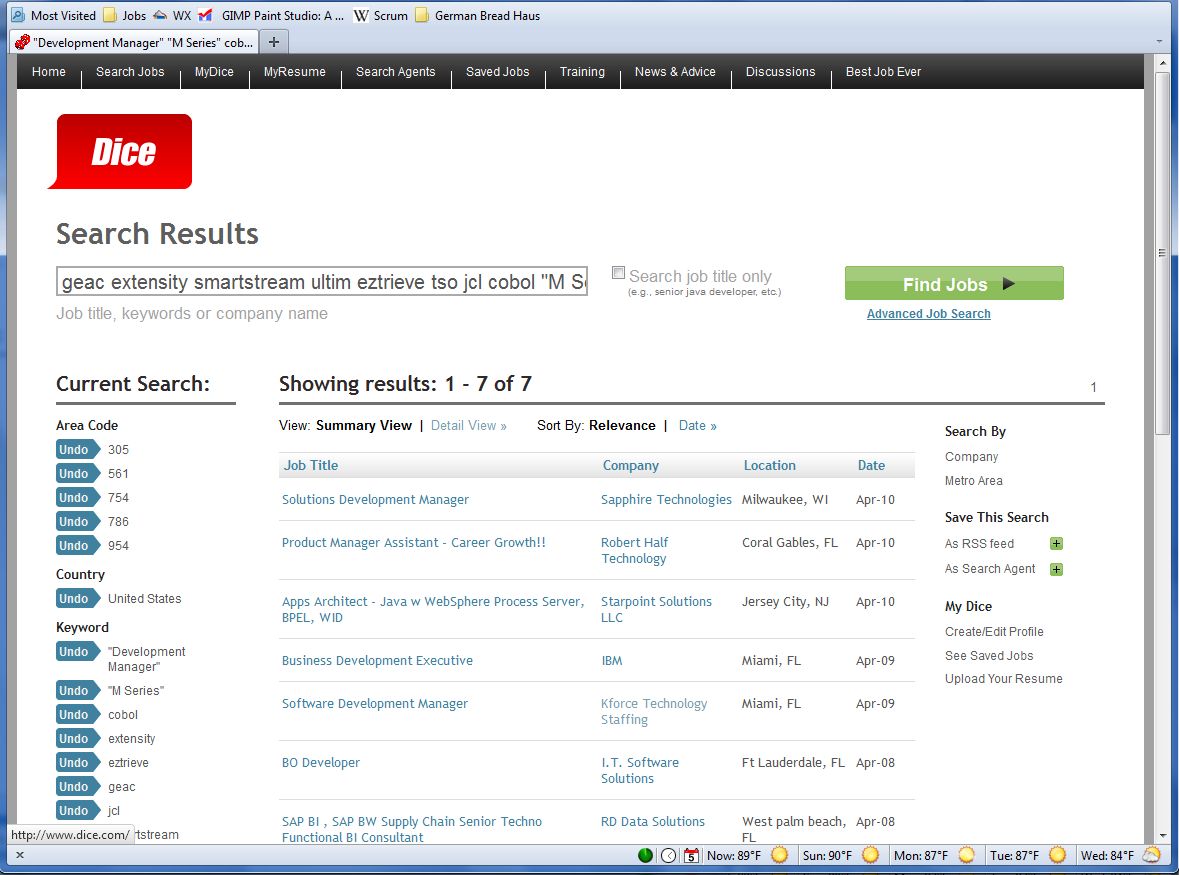Search By Metro Area link

click(974, 481)
